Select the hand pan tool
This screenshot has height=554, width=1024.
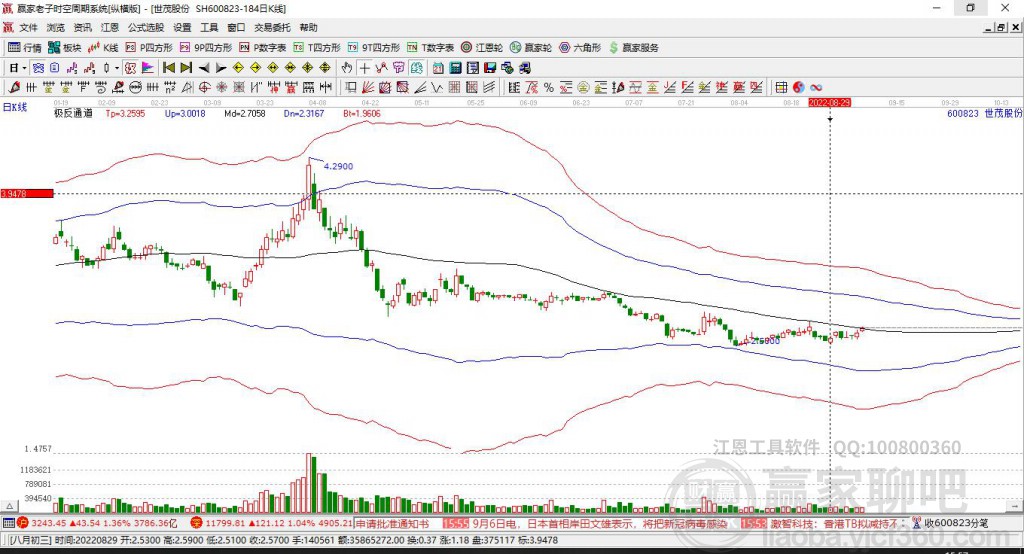point(347,68)
